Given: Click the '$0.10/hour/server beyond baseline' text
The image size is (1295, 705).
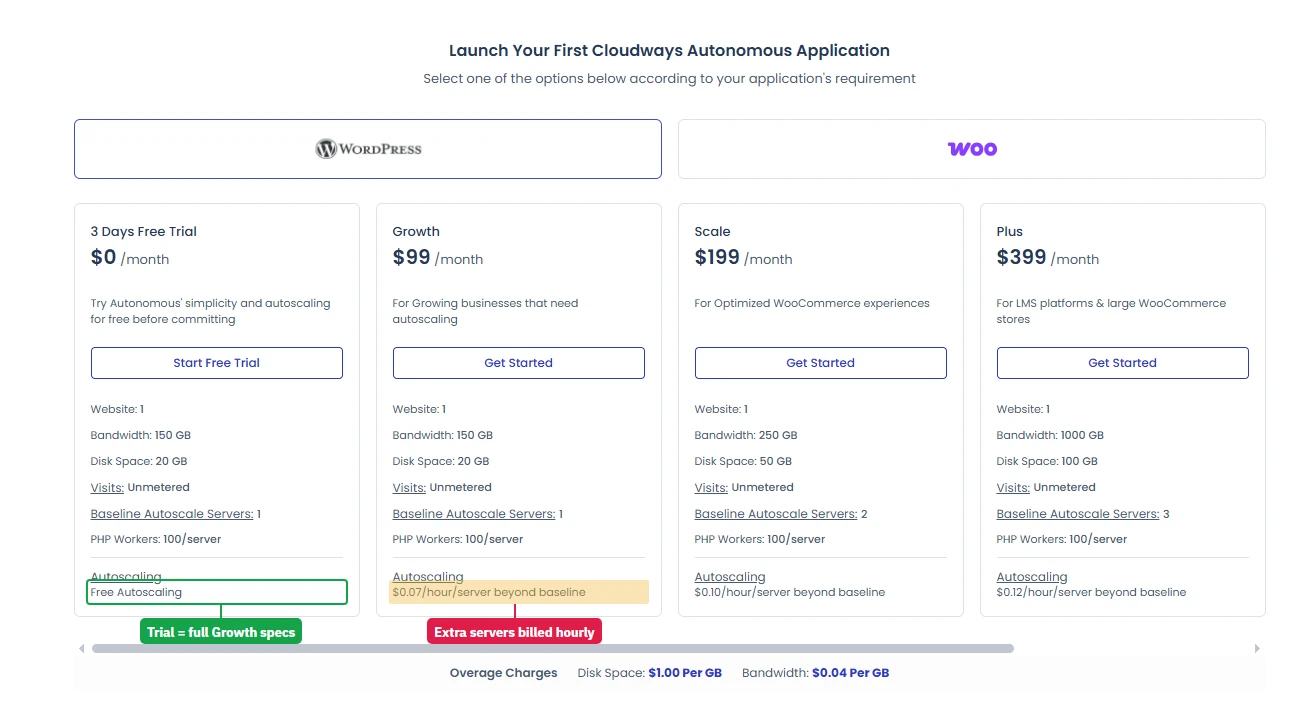Looking at the screenshot, I should (x=790, y=592).
